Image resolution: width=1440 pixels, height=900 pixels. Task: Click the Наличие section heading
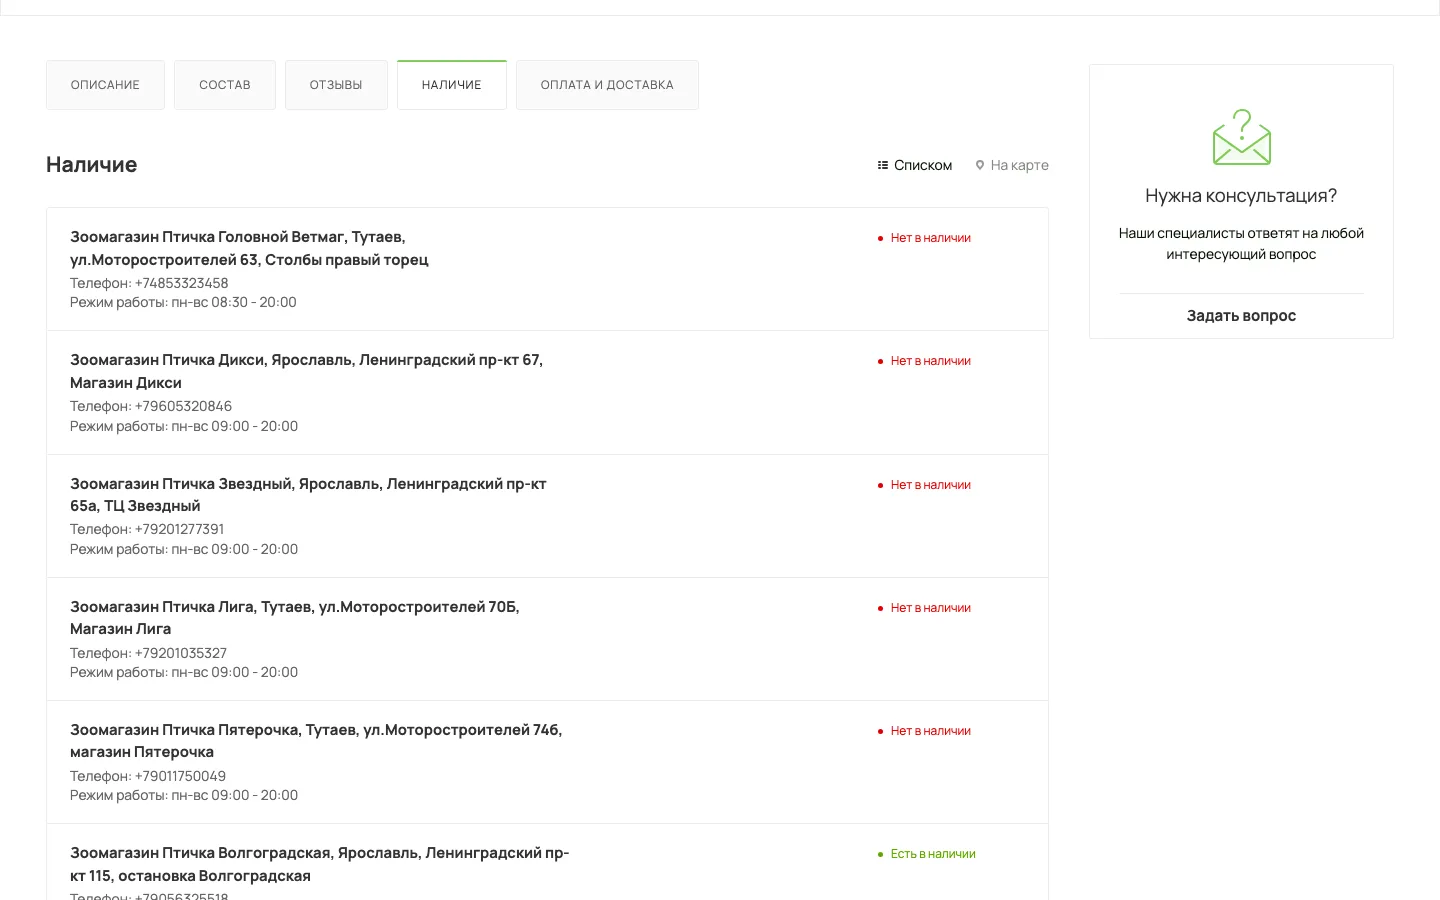coord(92,165)
